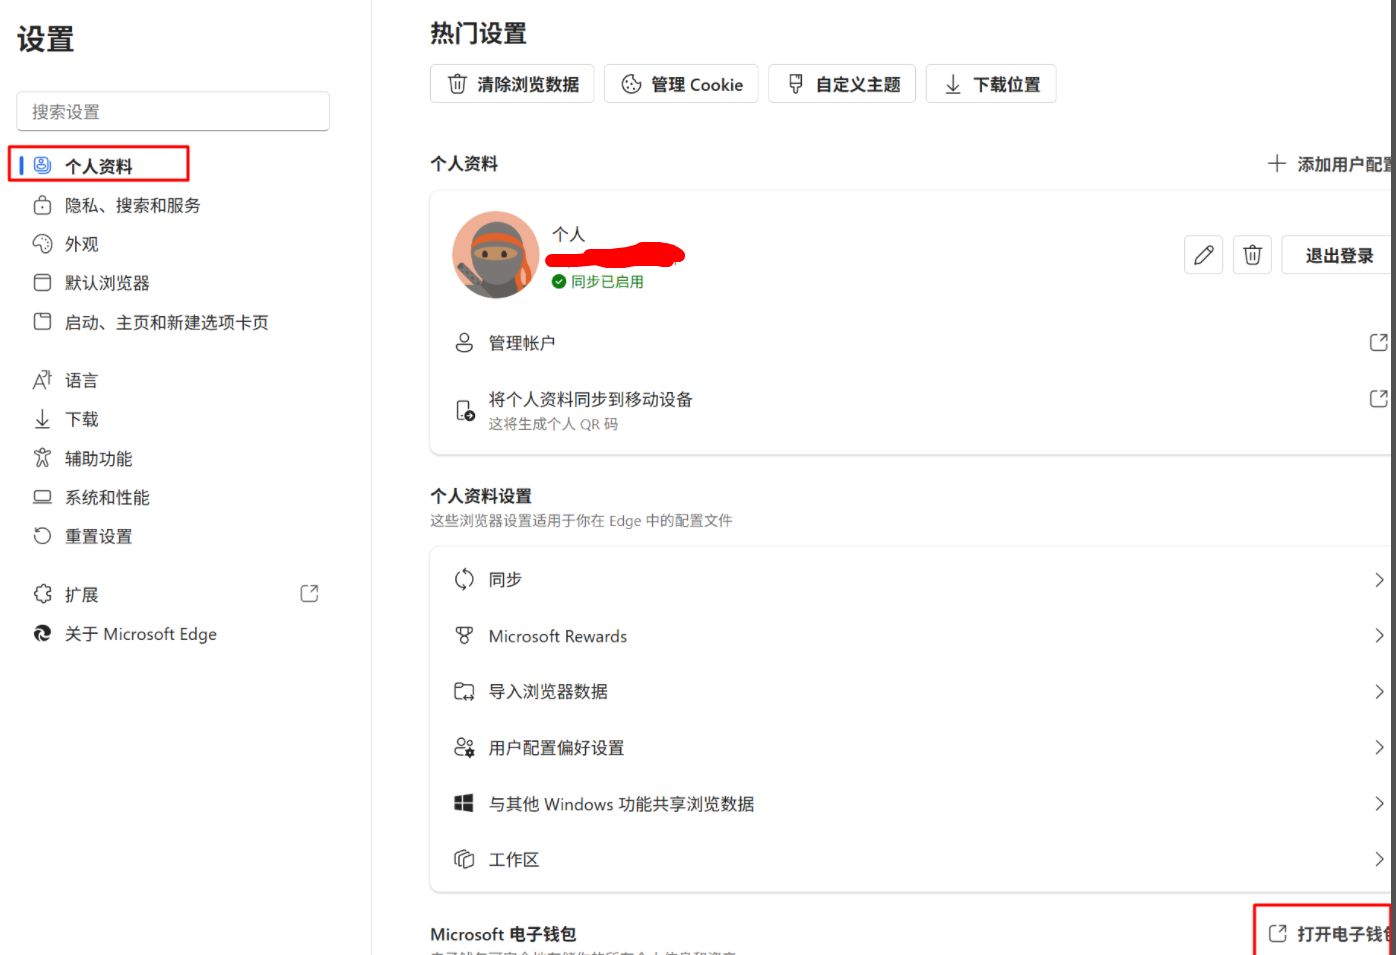Click the browser icon next to 默认浏览器
The width and height of the screenshot is (1396, 955).
[x=42, y=283]
